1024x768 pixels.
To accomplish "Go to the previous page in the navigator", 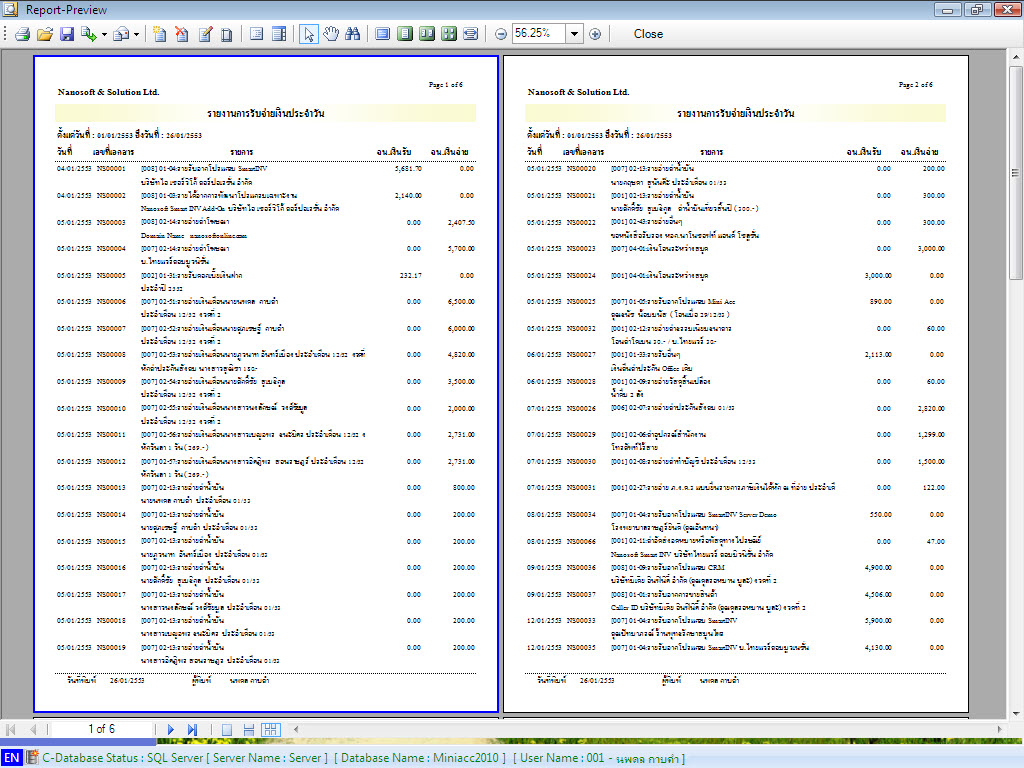I will pos(33,729).
